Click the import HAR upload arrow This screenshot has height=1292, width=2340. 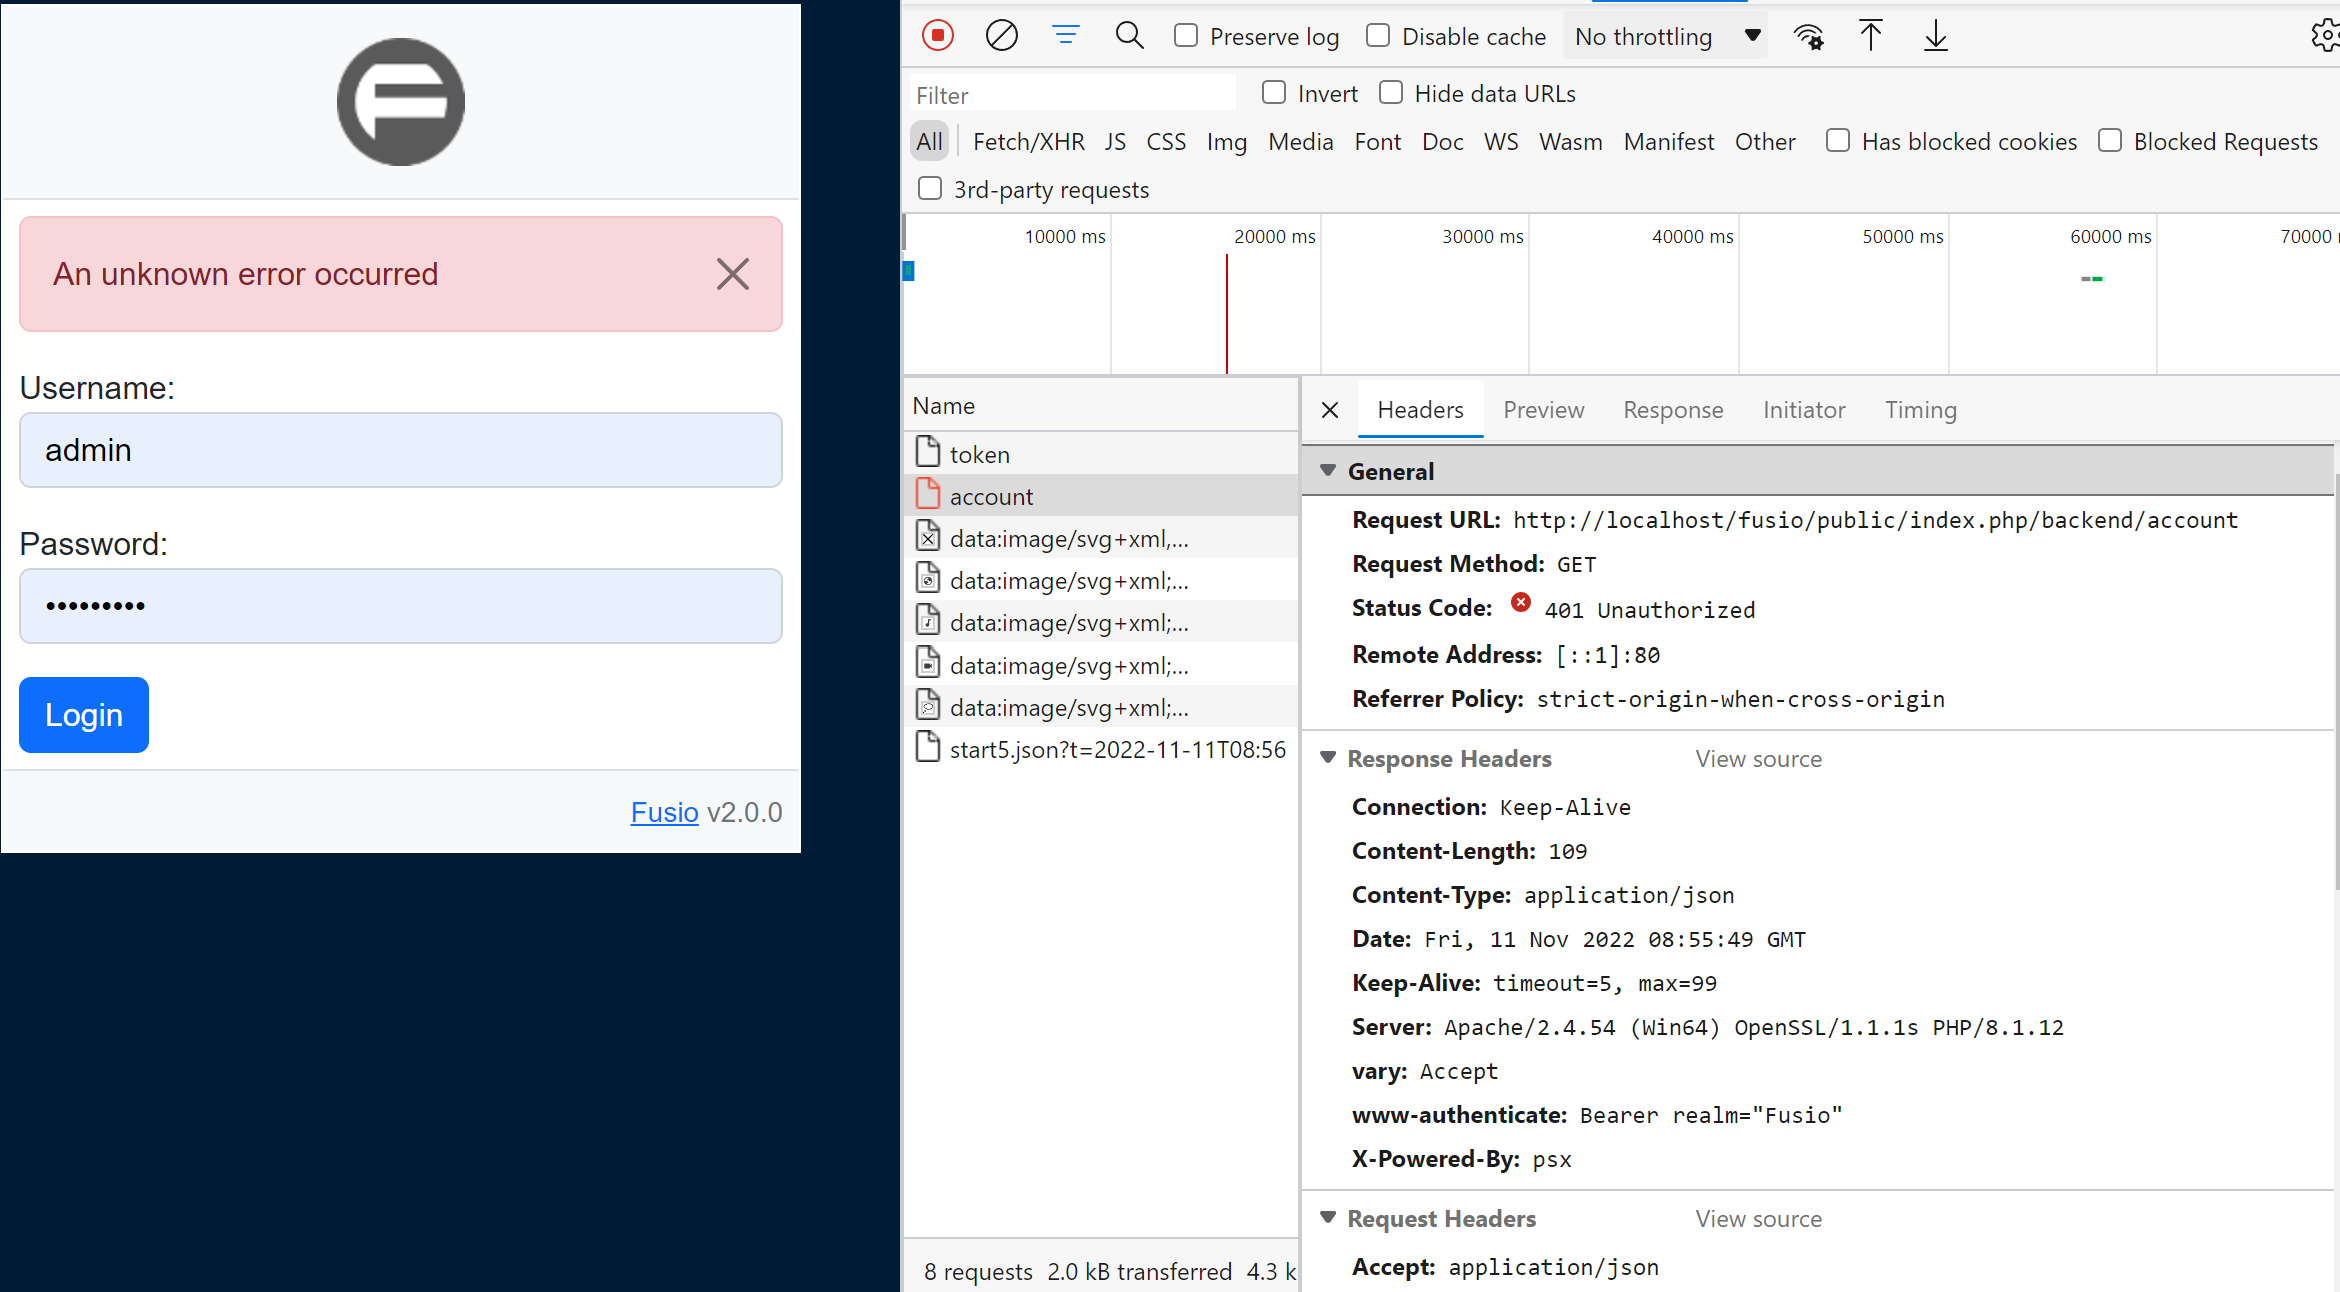click(1870, 36)
